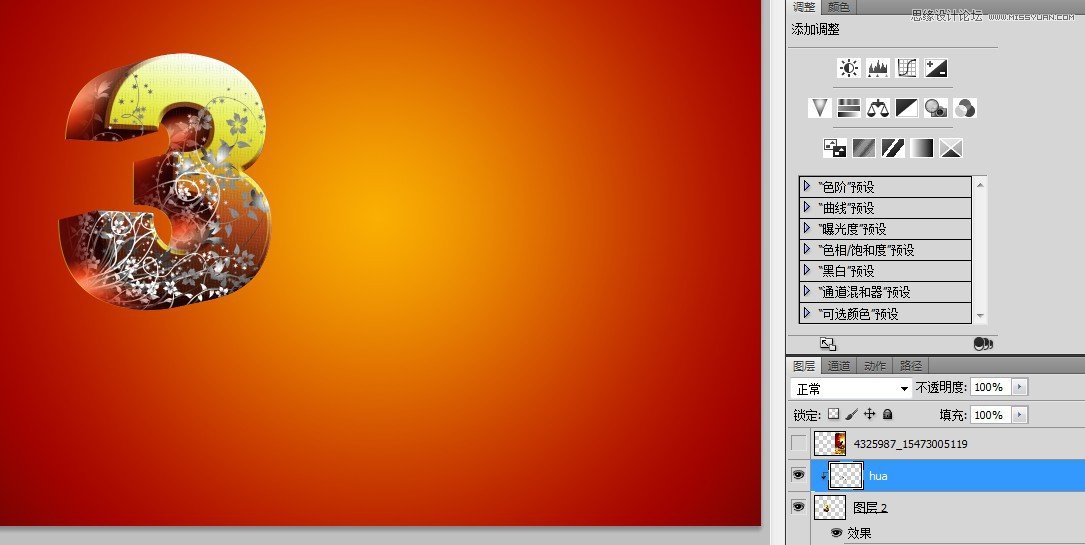Screen dimensions: 1085x545
Task: Show the 4325987_15473005119 layer
Action: coord(799,443)
